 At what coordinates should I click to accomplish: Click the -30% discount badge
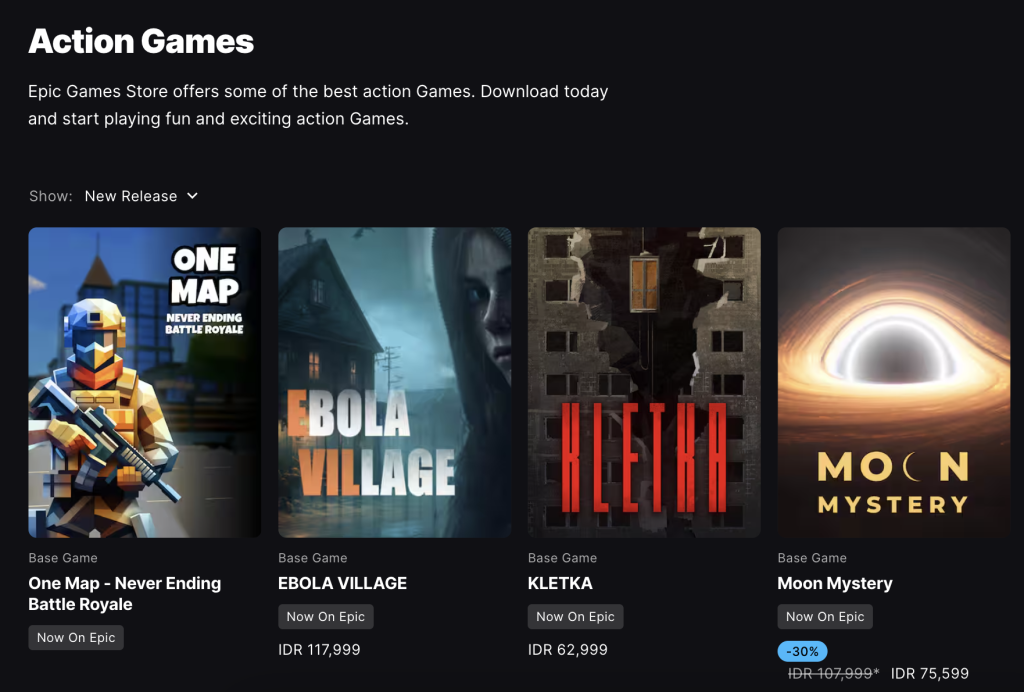pos(802,652)
